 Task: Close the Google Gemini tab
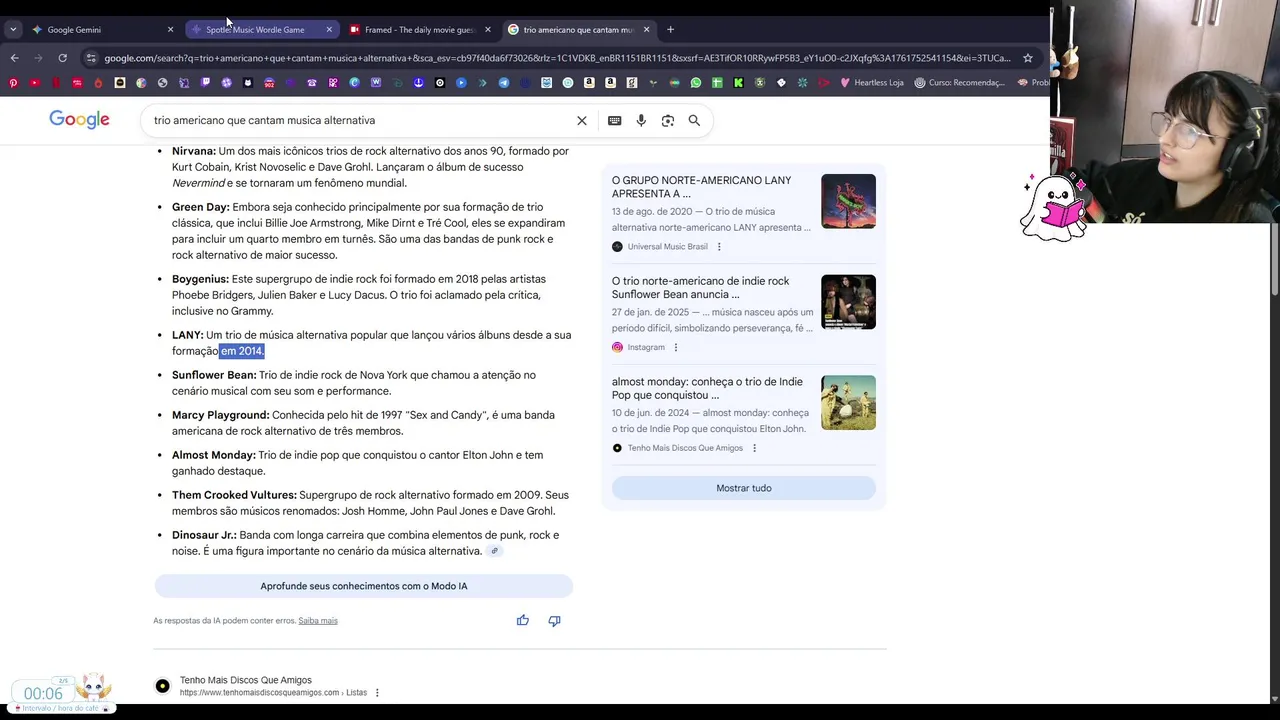point(170,29)
